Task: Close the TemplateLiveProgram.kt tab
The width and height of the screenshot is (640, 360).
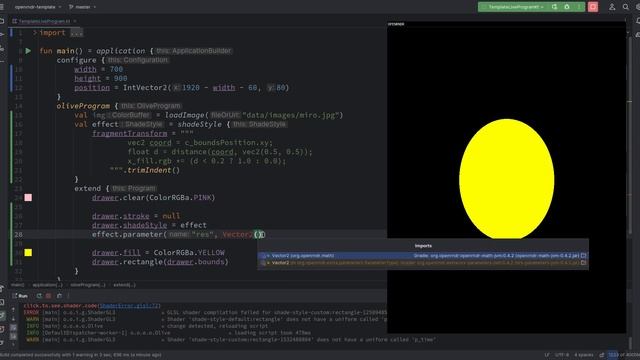Action: point(75,21)
